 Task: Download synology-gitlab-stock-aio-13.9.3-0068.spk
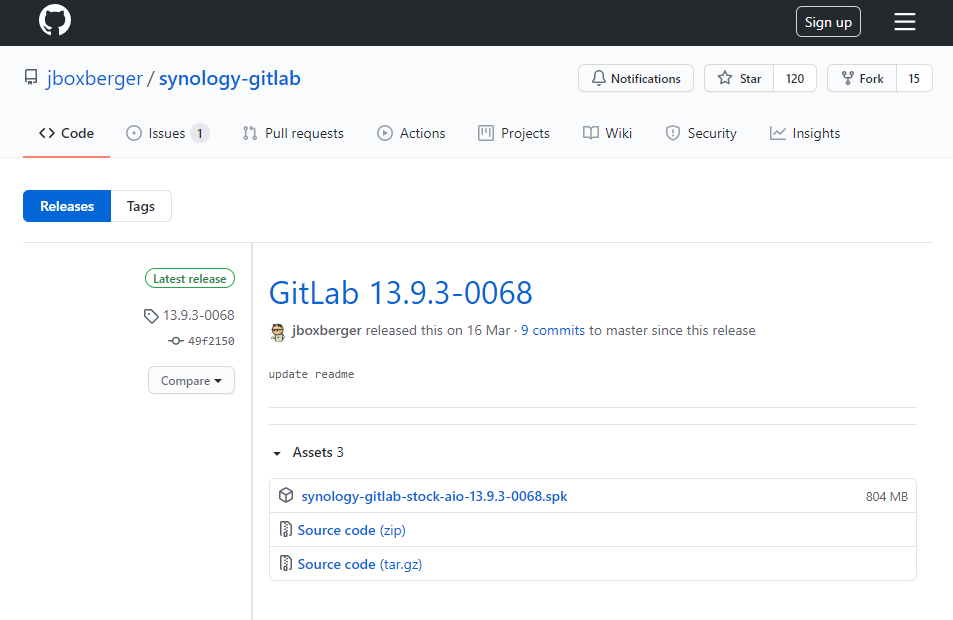click(434, 496)
